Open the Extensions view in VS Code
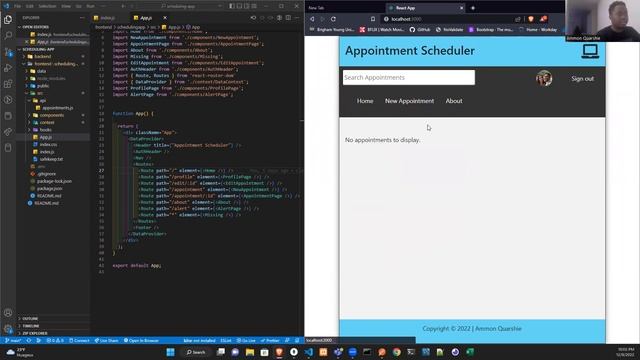This screenshot has width=640, height=360. (x=8, y=84)
